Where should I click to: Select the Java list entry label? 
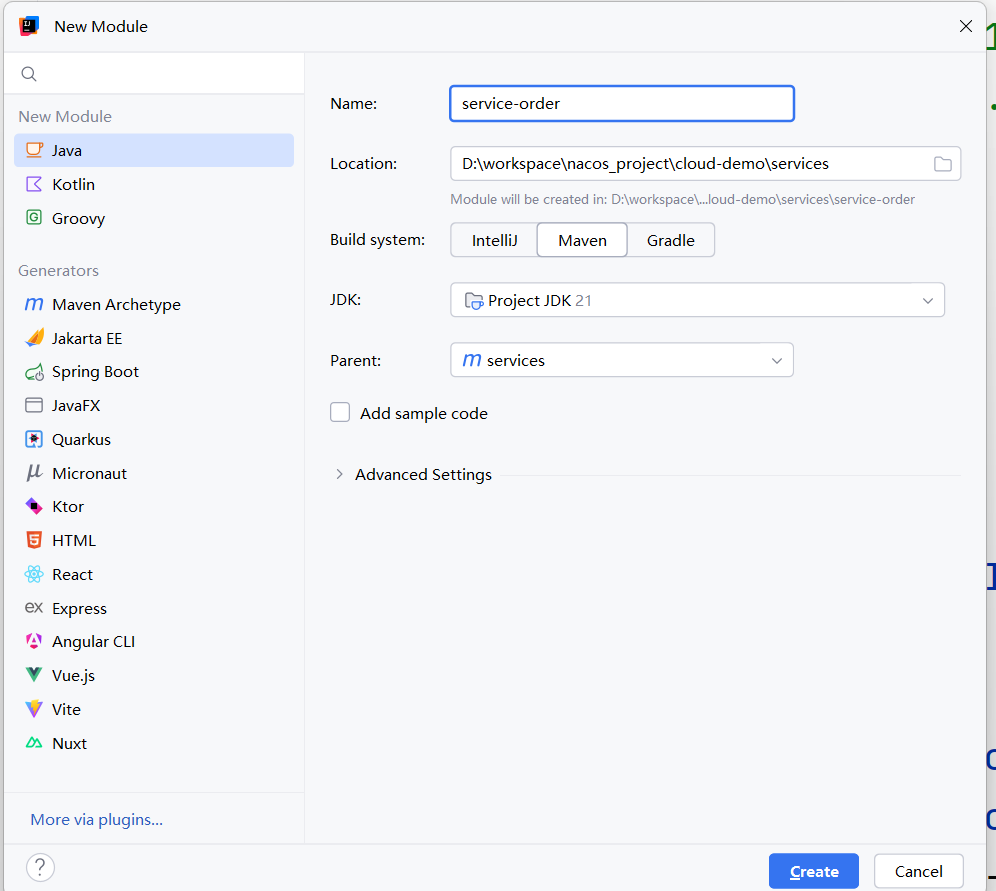click(67, 151)
